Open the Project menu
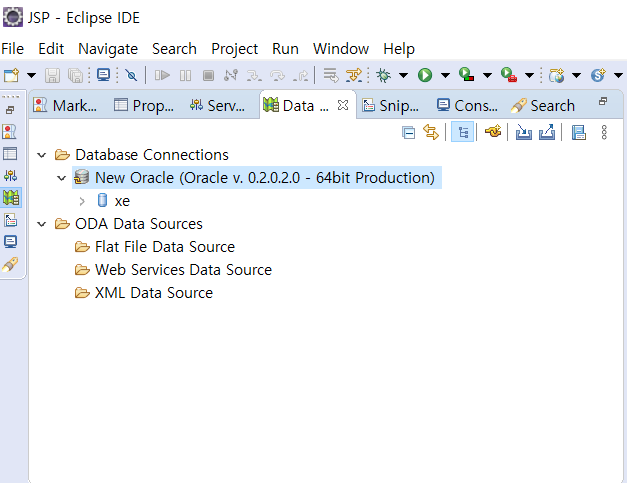The width and height of the screenshot is (627, 483). coord(234,49)
